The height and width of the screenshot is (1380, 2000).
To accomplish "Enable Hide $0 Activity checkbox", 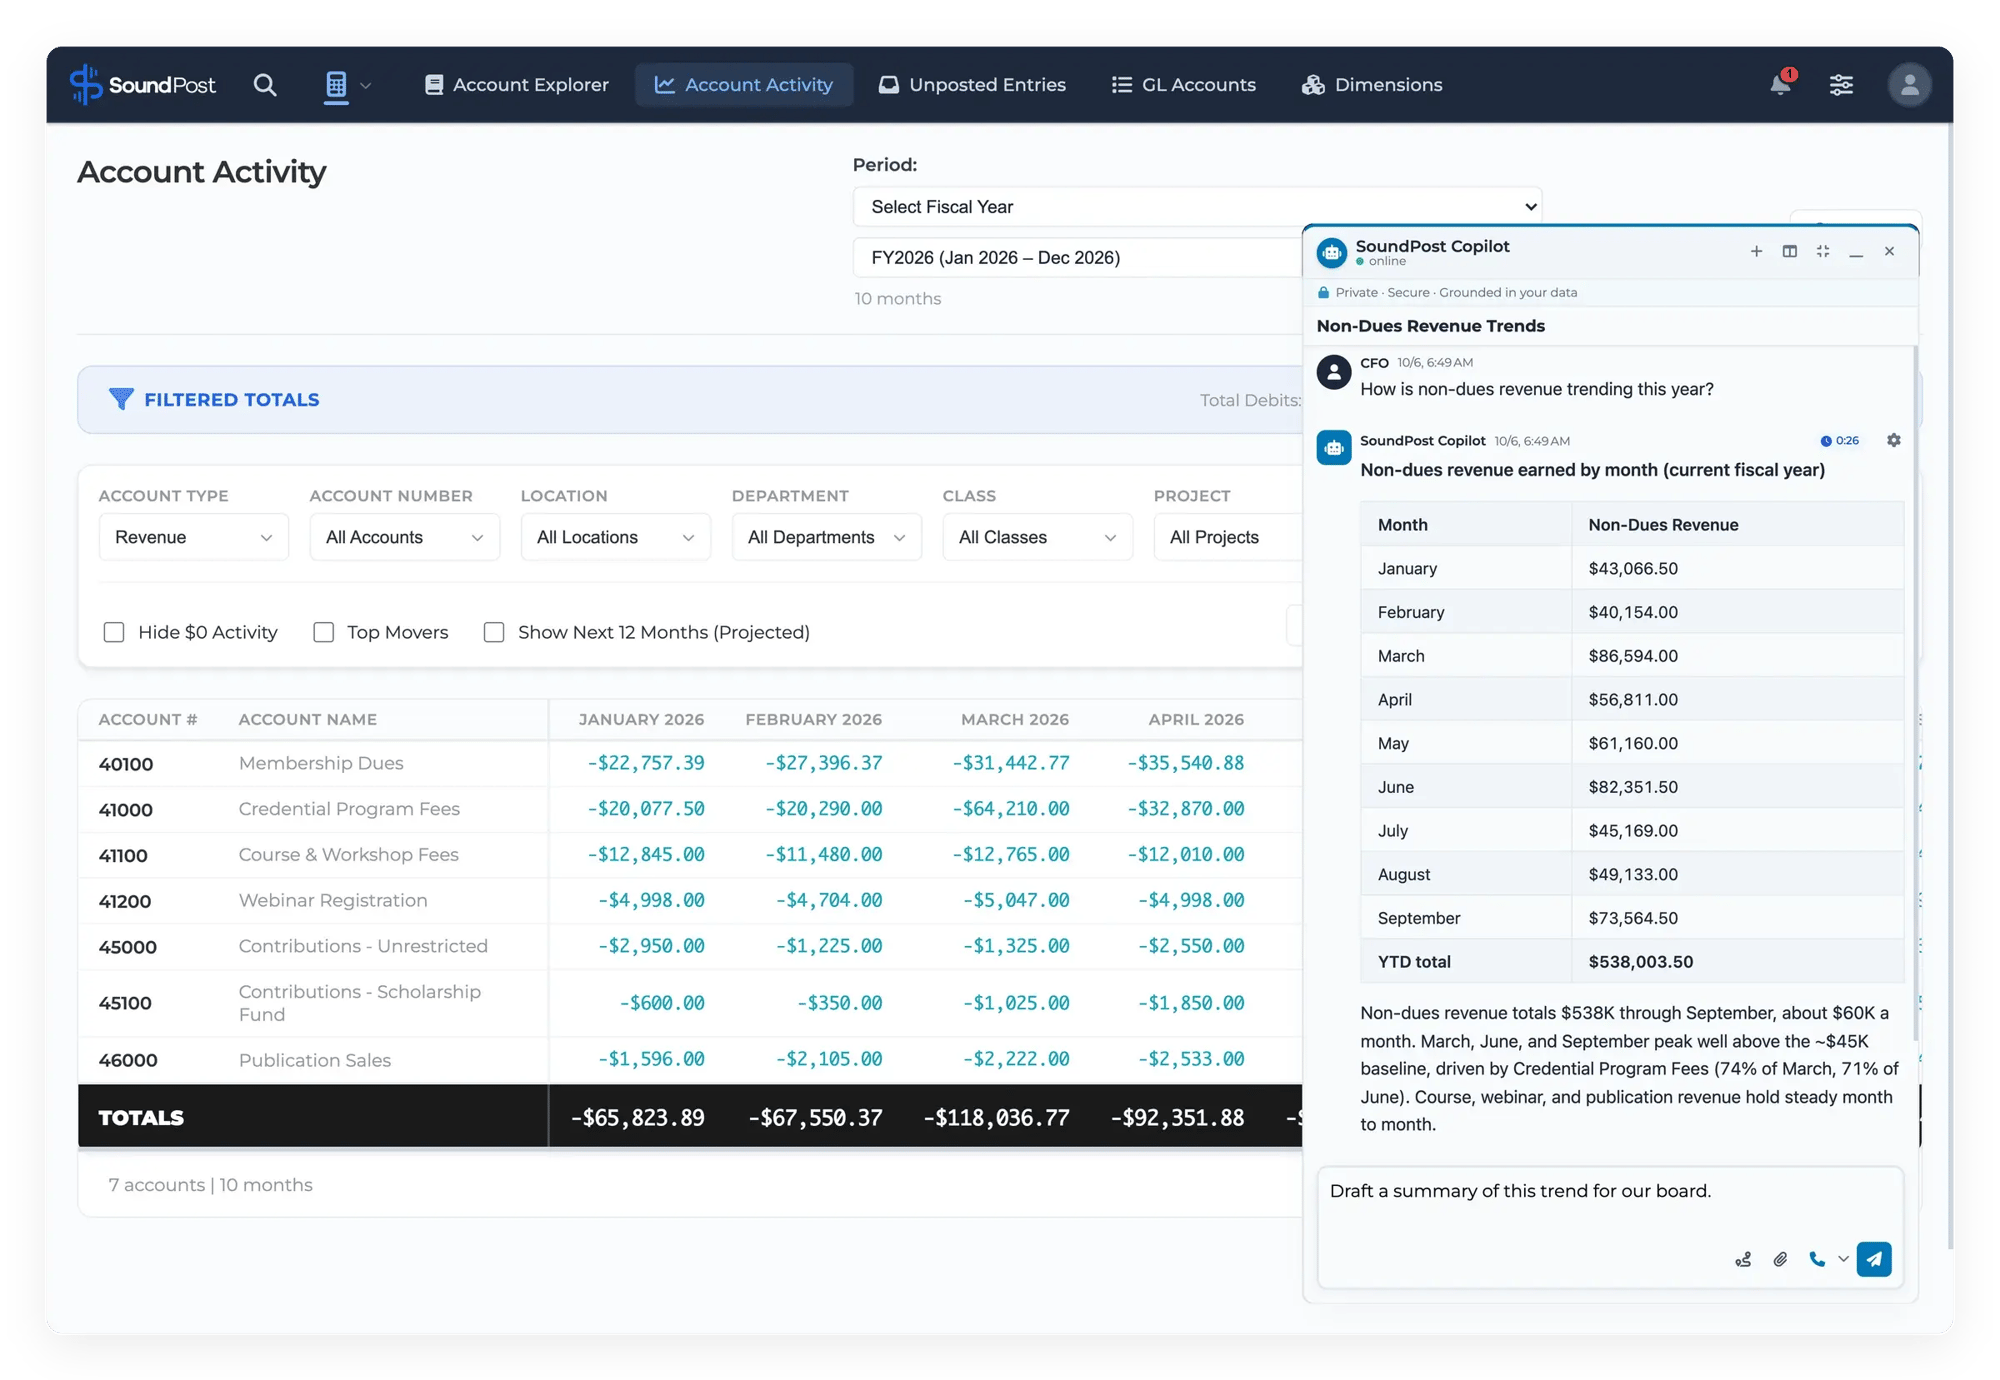I will (114, 632).
